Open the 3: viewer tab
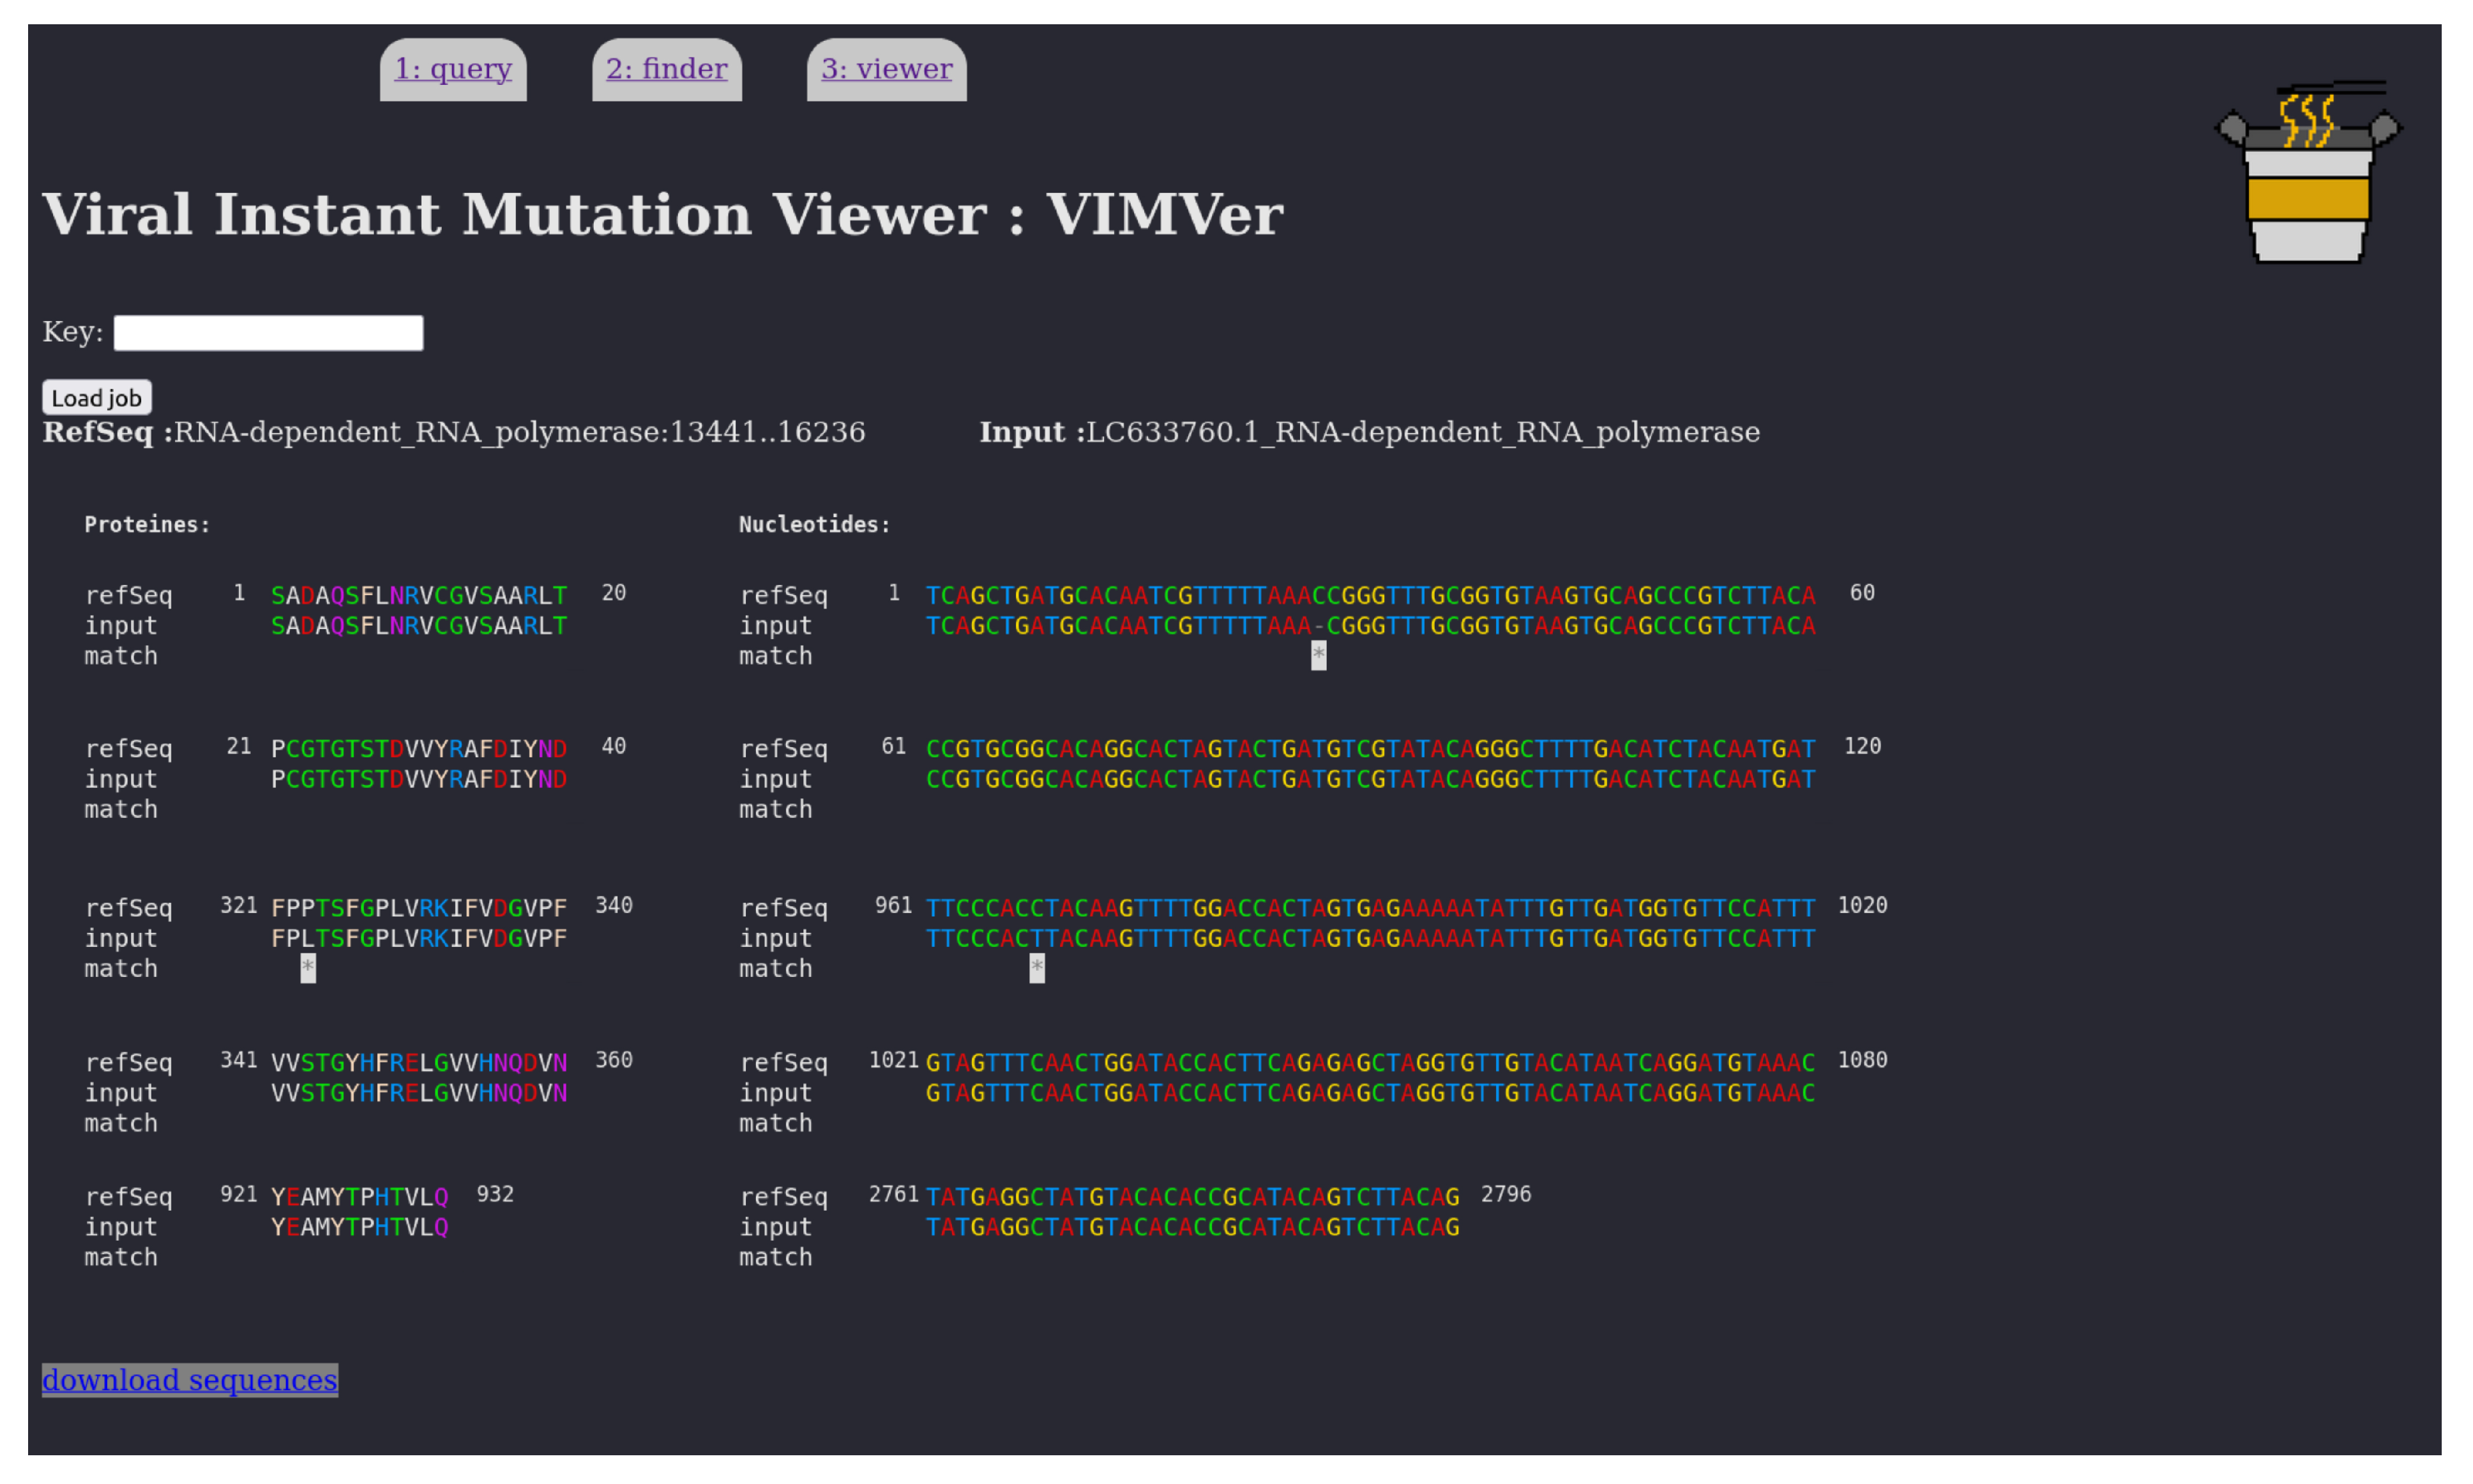 (x=886, y=69)
